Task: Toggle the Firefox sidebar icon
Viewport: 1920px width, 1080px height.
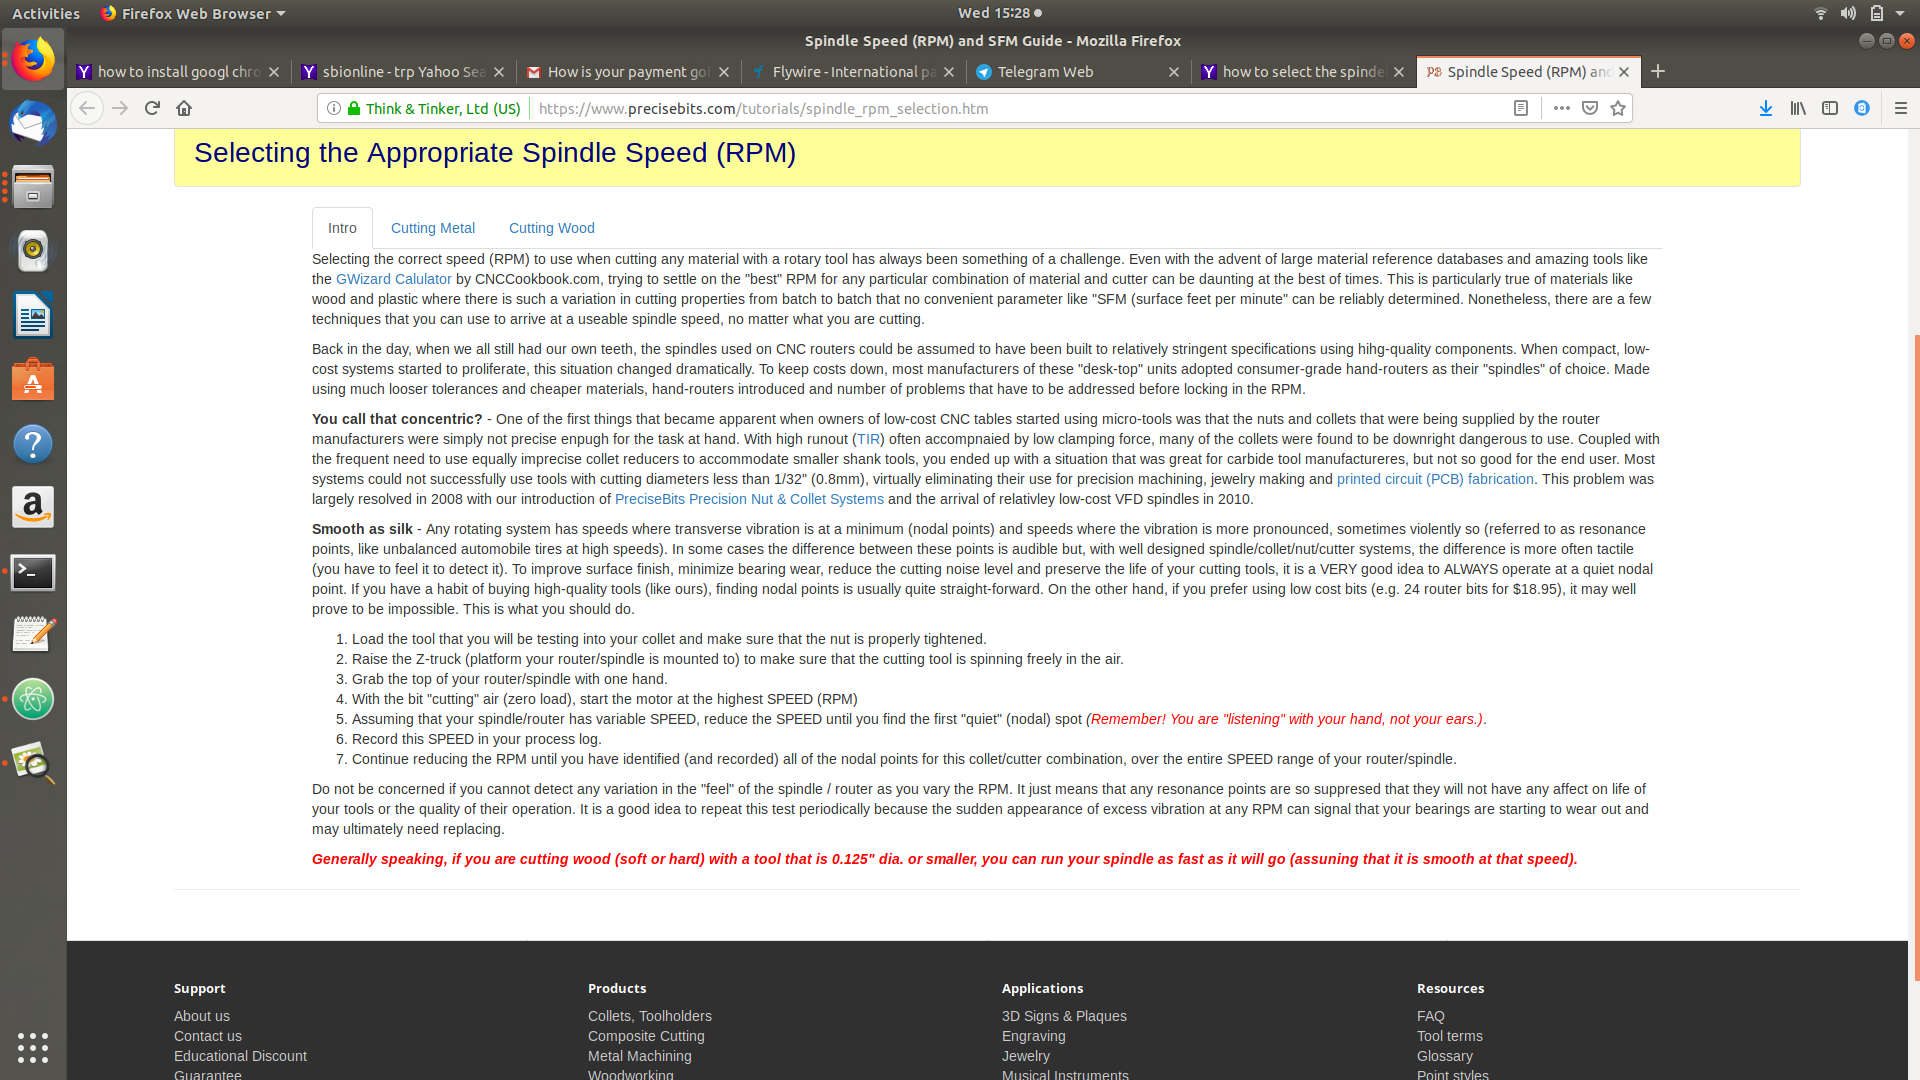Action: pyautogui.click(x=1830, y=108)
